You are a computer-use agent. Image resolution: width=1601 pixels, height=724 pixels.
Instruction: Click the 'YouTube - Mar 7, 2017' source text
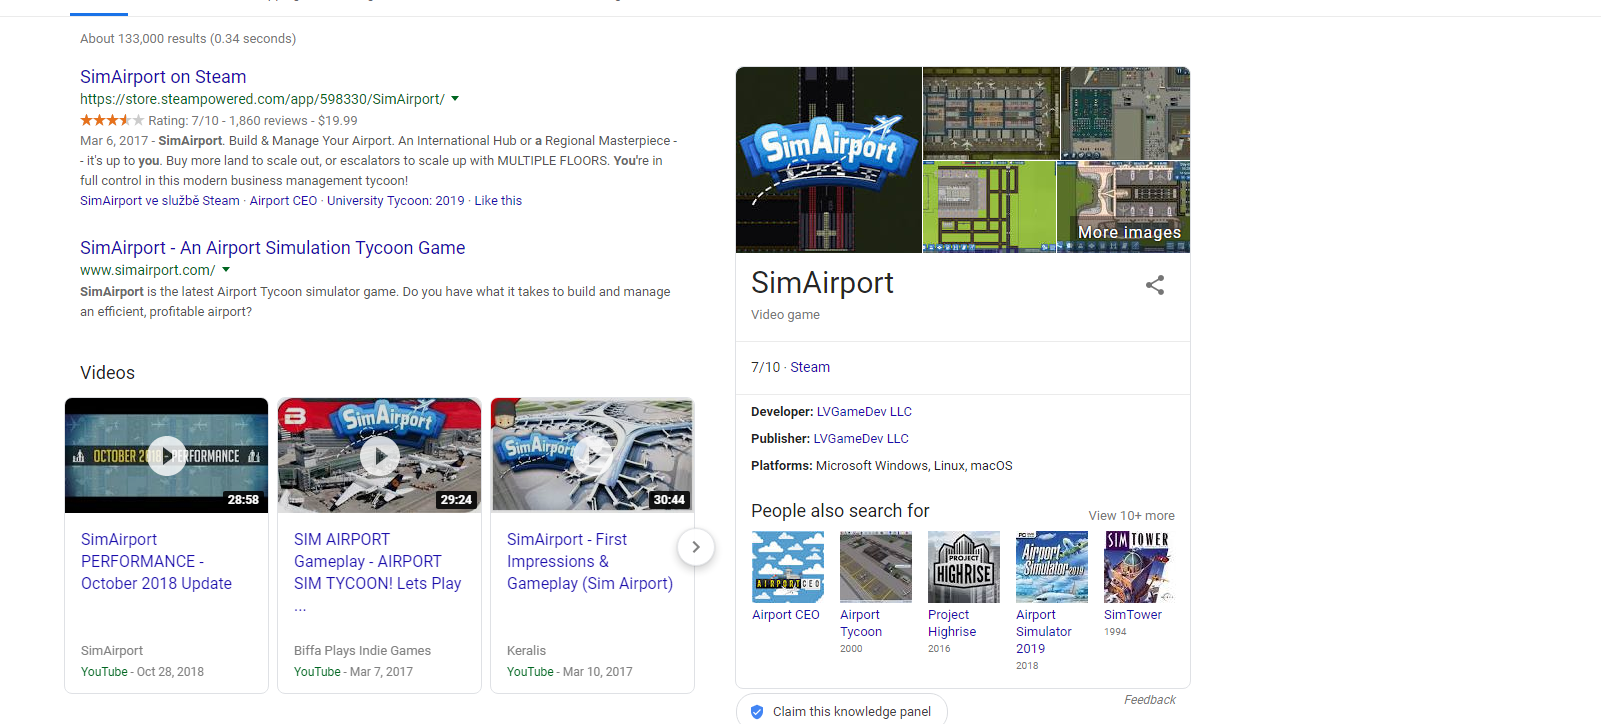click(x=353, y=672)
